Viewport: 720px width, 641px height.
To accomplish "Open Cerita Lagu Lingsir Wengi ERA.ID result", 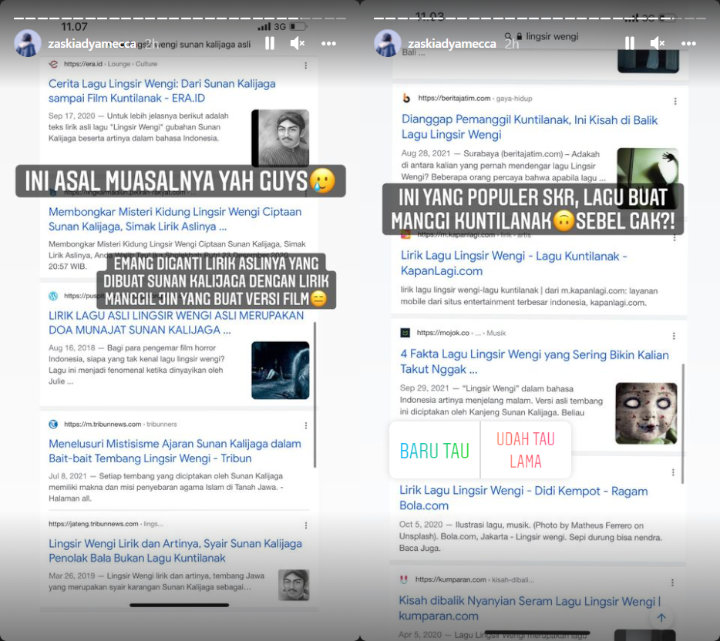I will coord(162,91).
